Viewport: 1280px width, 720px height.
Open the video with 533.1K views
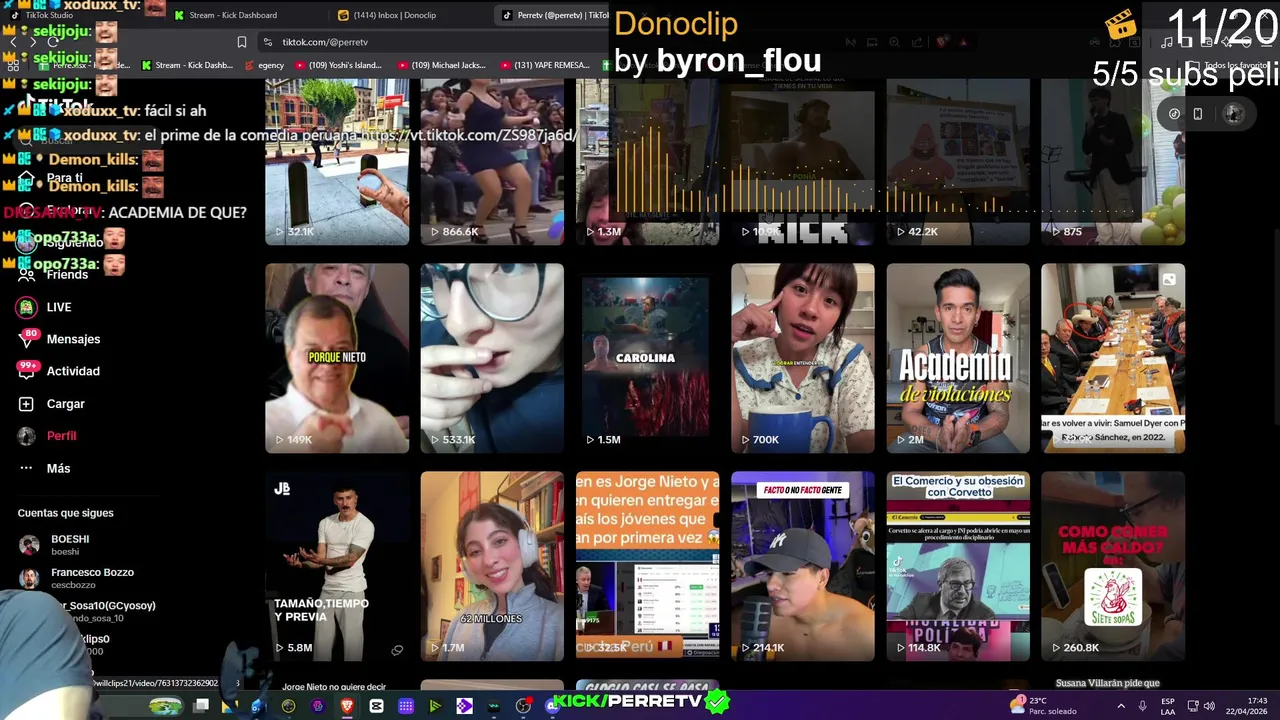492,358
